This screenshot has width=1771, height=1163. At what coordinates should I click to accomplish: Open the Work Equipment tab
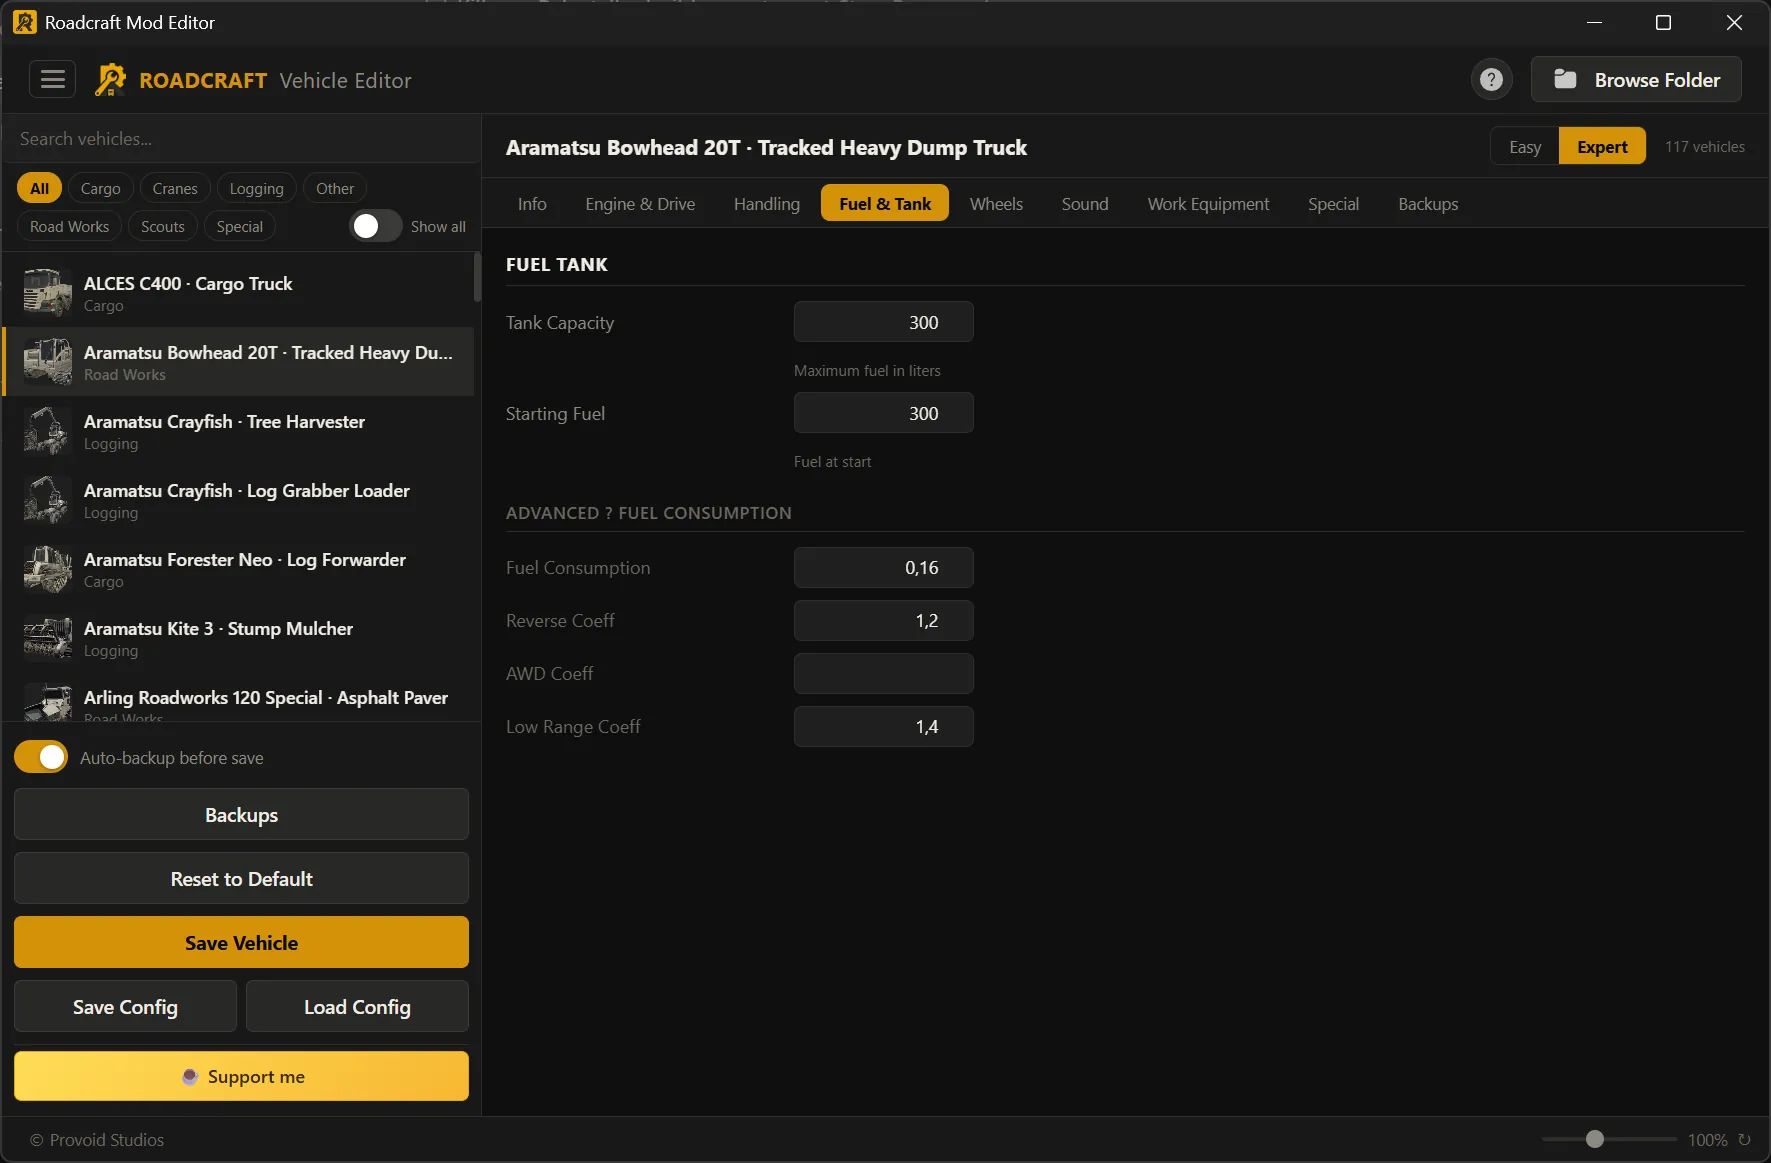click(x=1208, y=203)
